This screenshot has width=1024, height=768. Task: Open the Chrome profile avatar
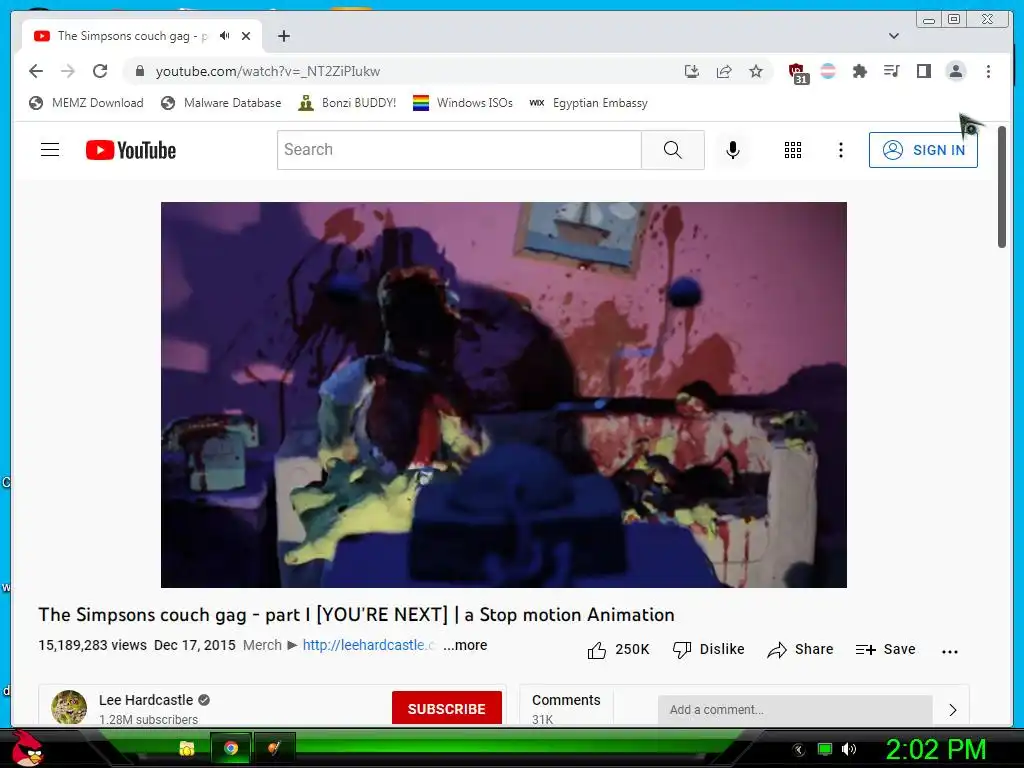coord(955,71)
